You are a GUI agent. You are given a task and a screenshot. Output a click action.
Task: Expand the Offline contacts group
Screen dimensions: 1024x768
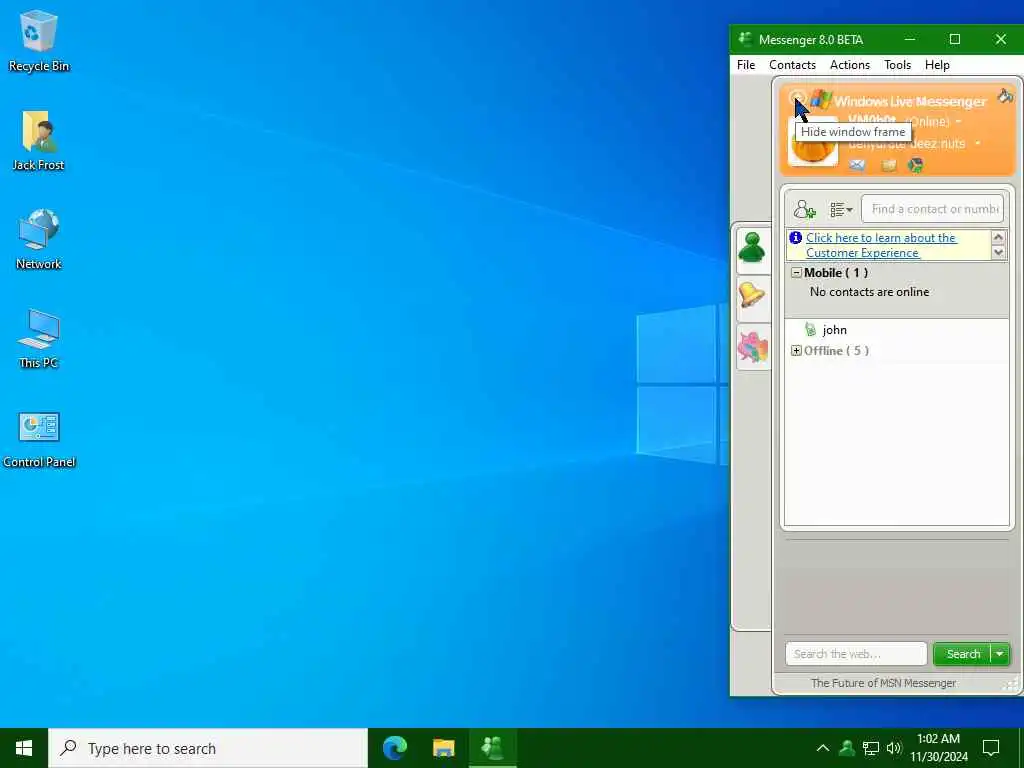796,351
